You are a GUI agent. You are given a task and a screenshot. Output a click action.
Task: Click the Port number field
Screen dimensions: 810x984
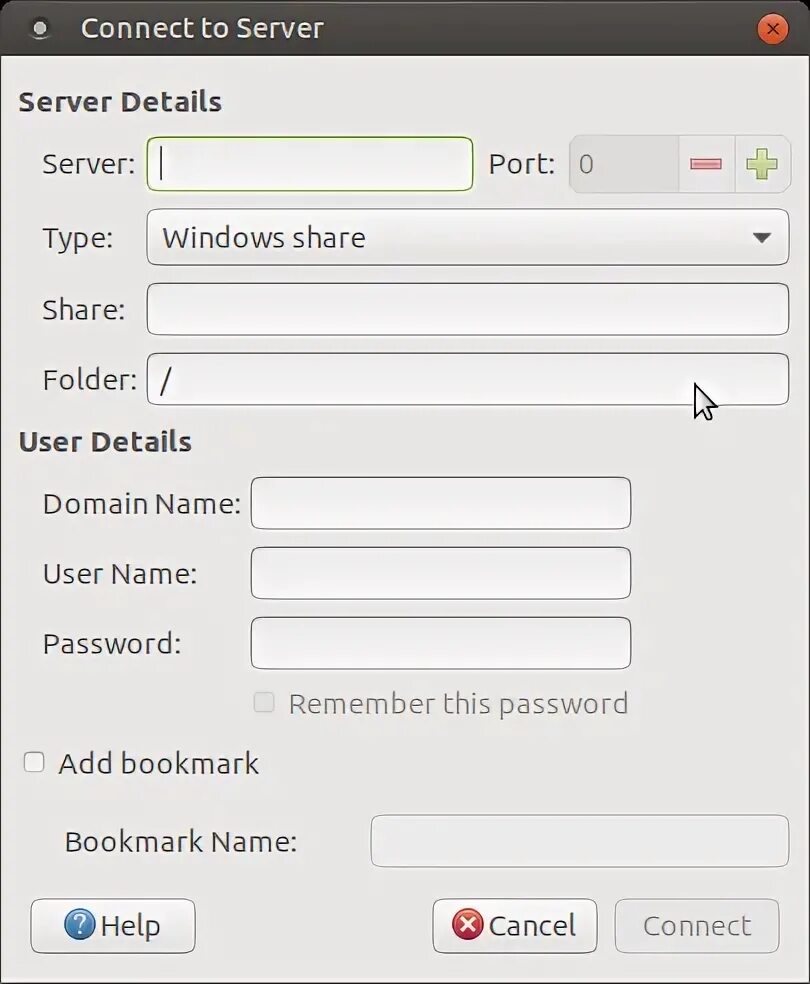(624, 164)
